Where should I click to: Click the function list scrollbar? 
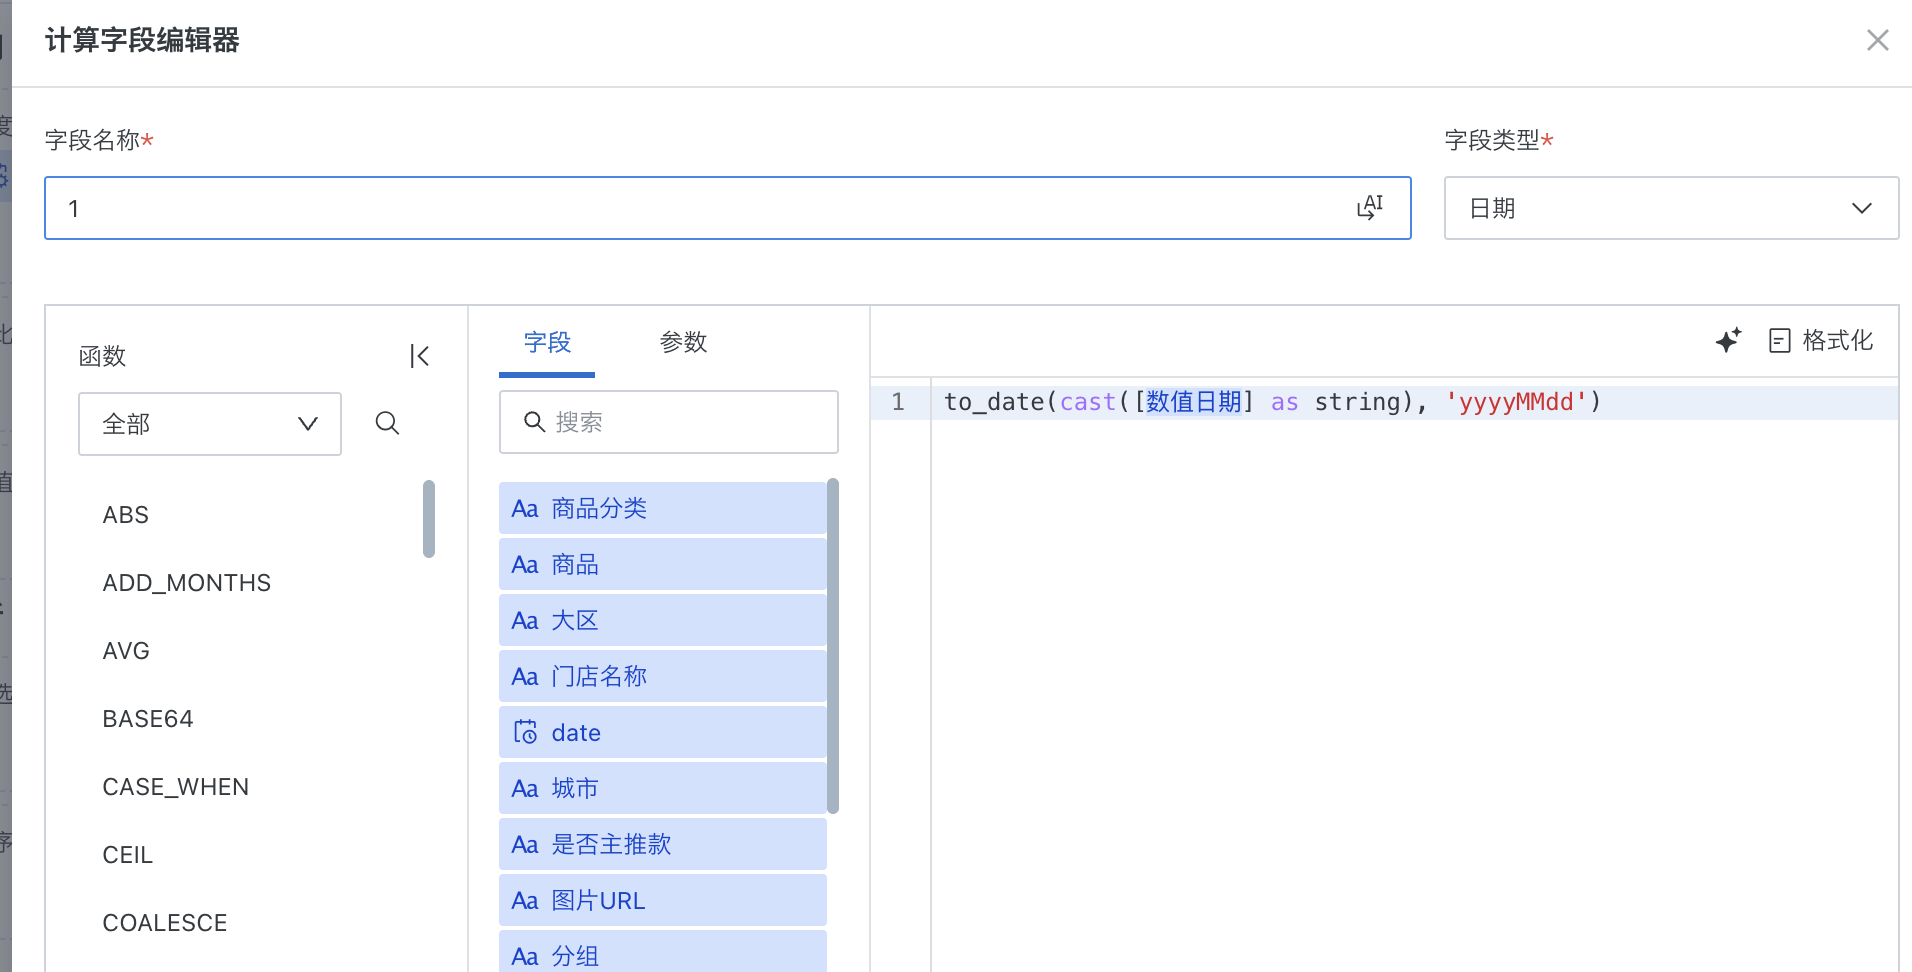point(429,519)
